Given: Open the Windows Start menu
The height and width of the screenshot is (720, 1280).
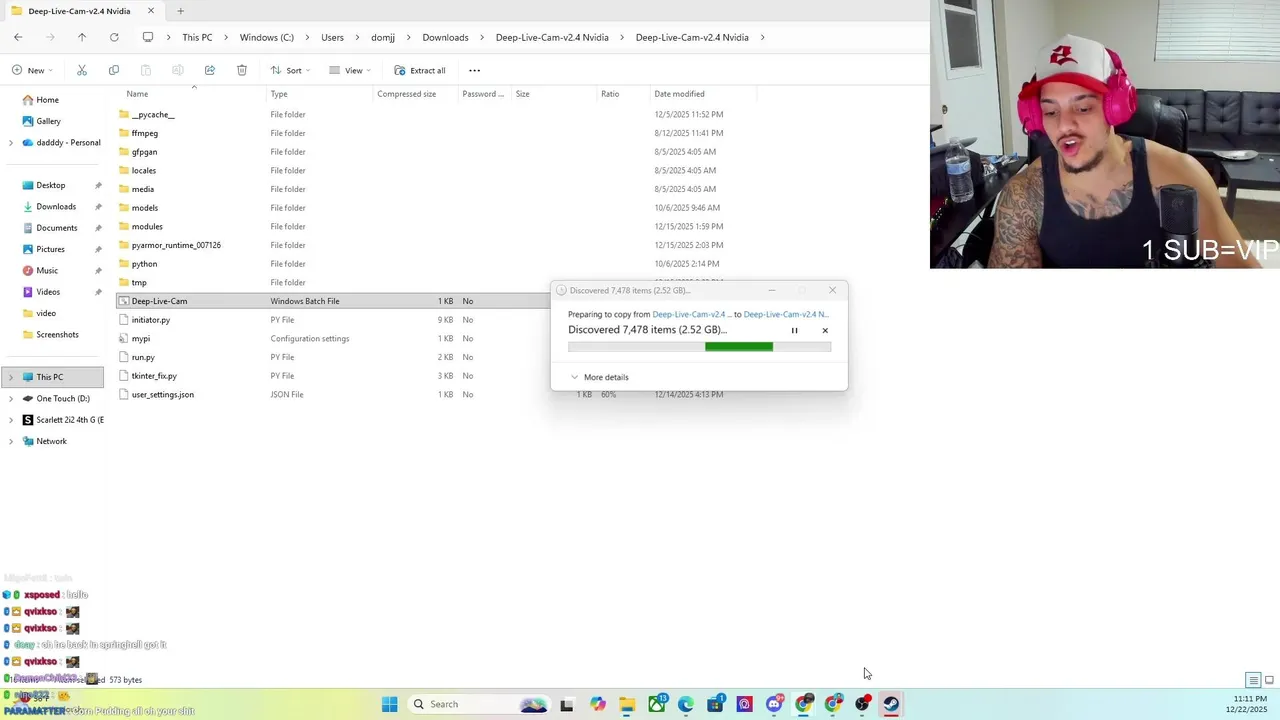Looking at the screenshot, I should click(389, 704).
